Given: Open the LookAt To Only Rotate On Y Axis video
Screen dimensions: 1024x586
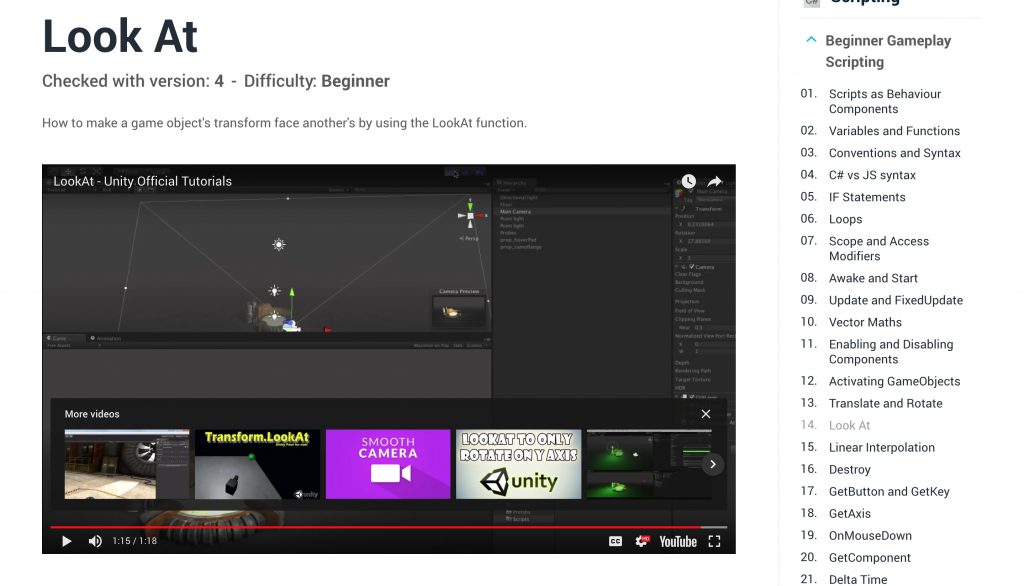Looking at the screenshot, I should pos(519,464).
